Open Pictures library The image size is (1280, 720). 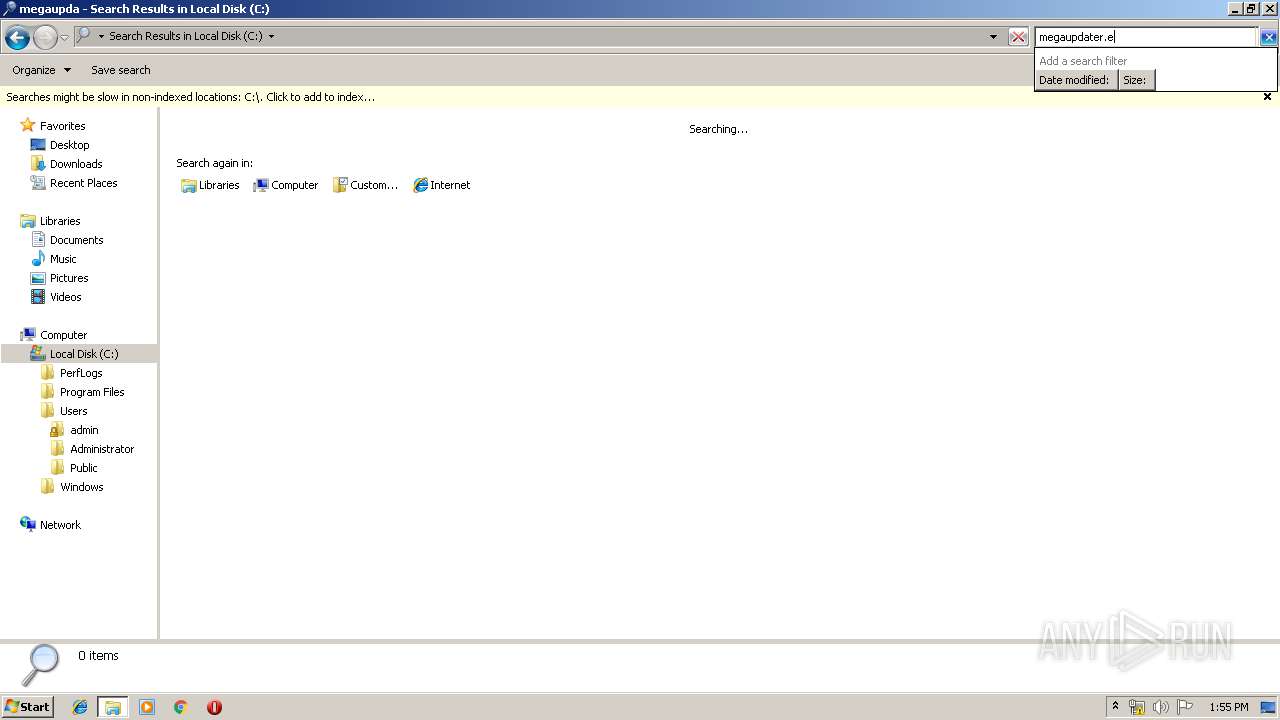[x=69, y=278]
